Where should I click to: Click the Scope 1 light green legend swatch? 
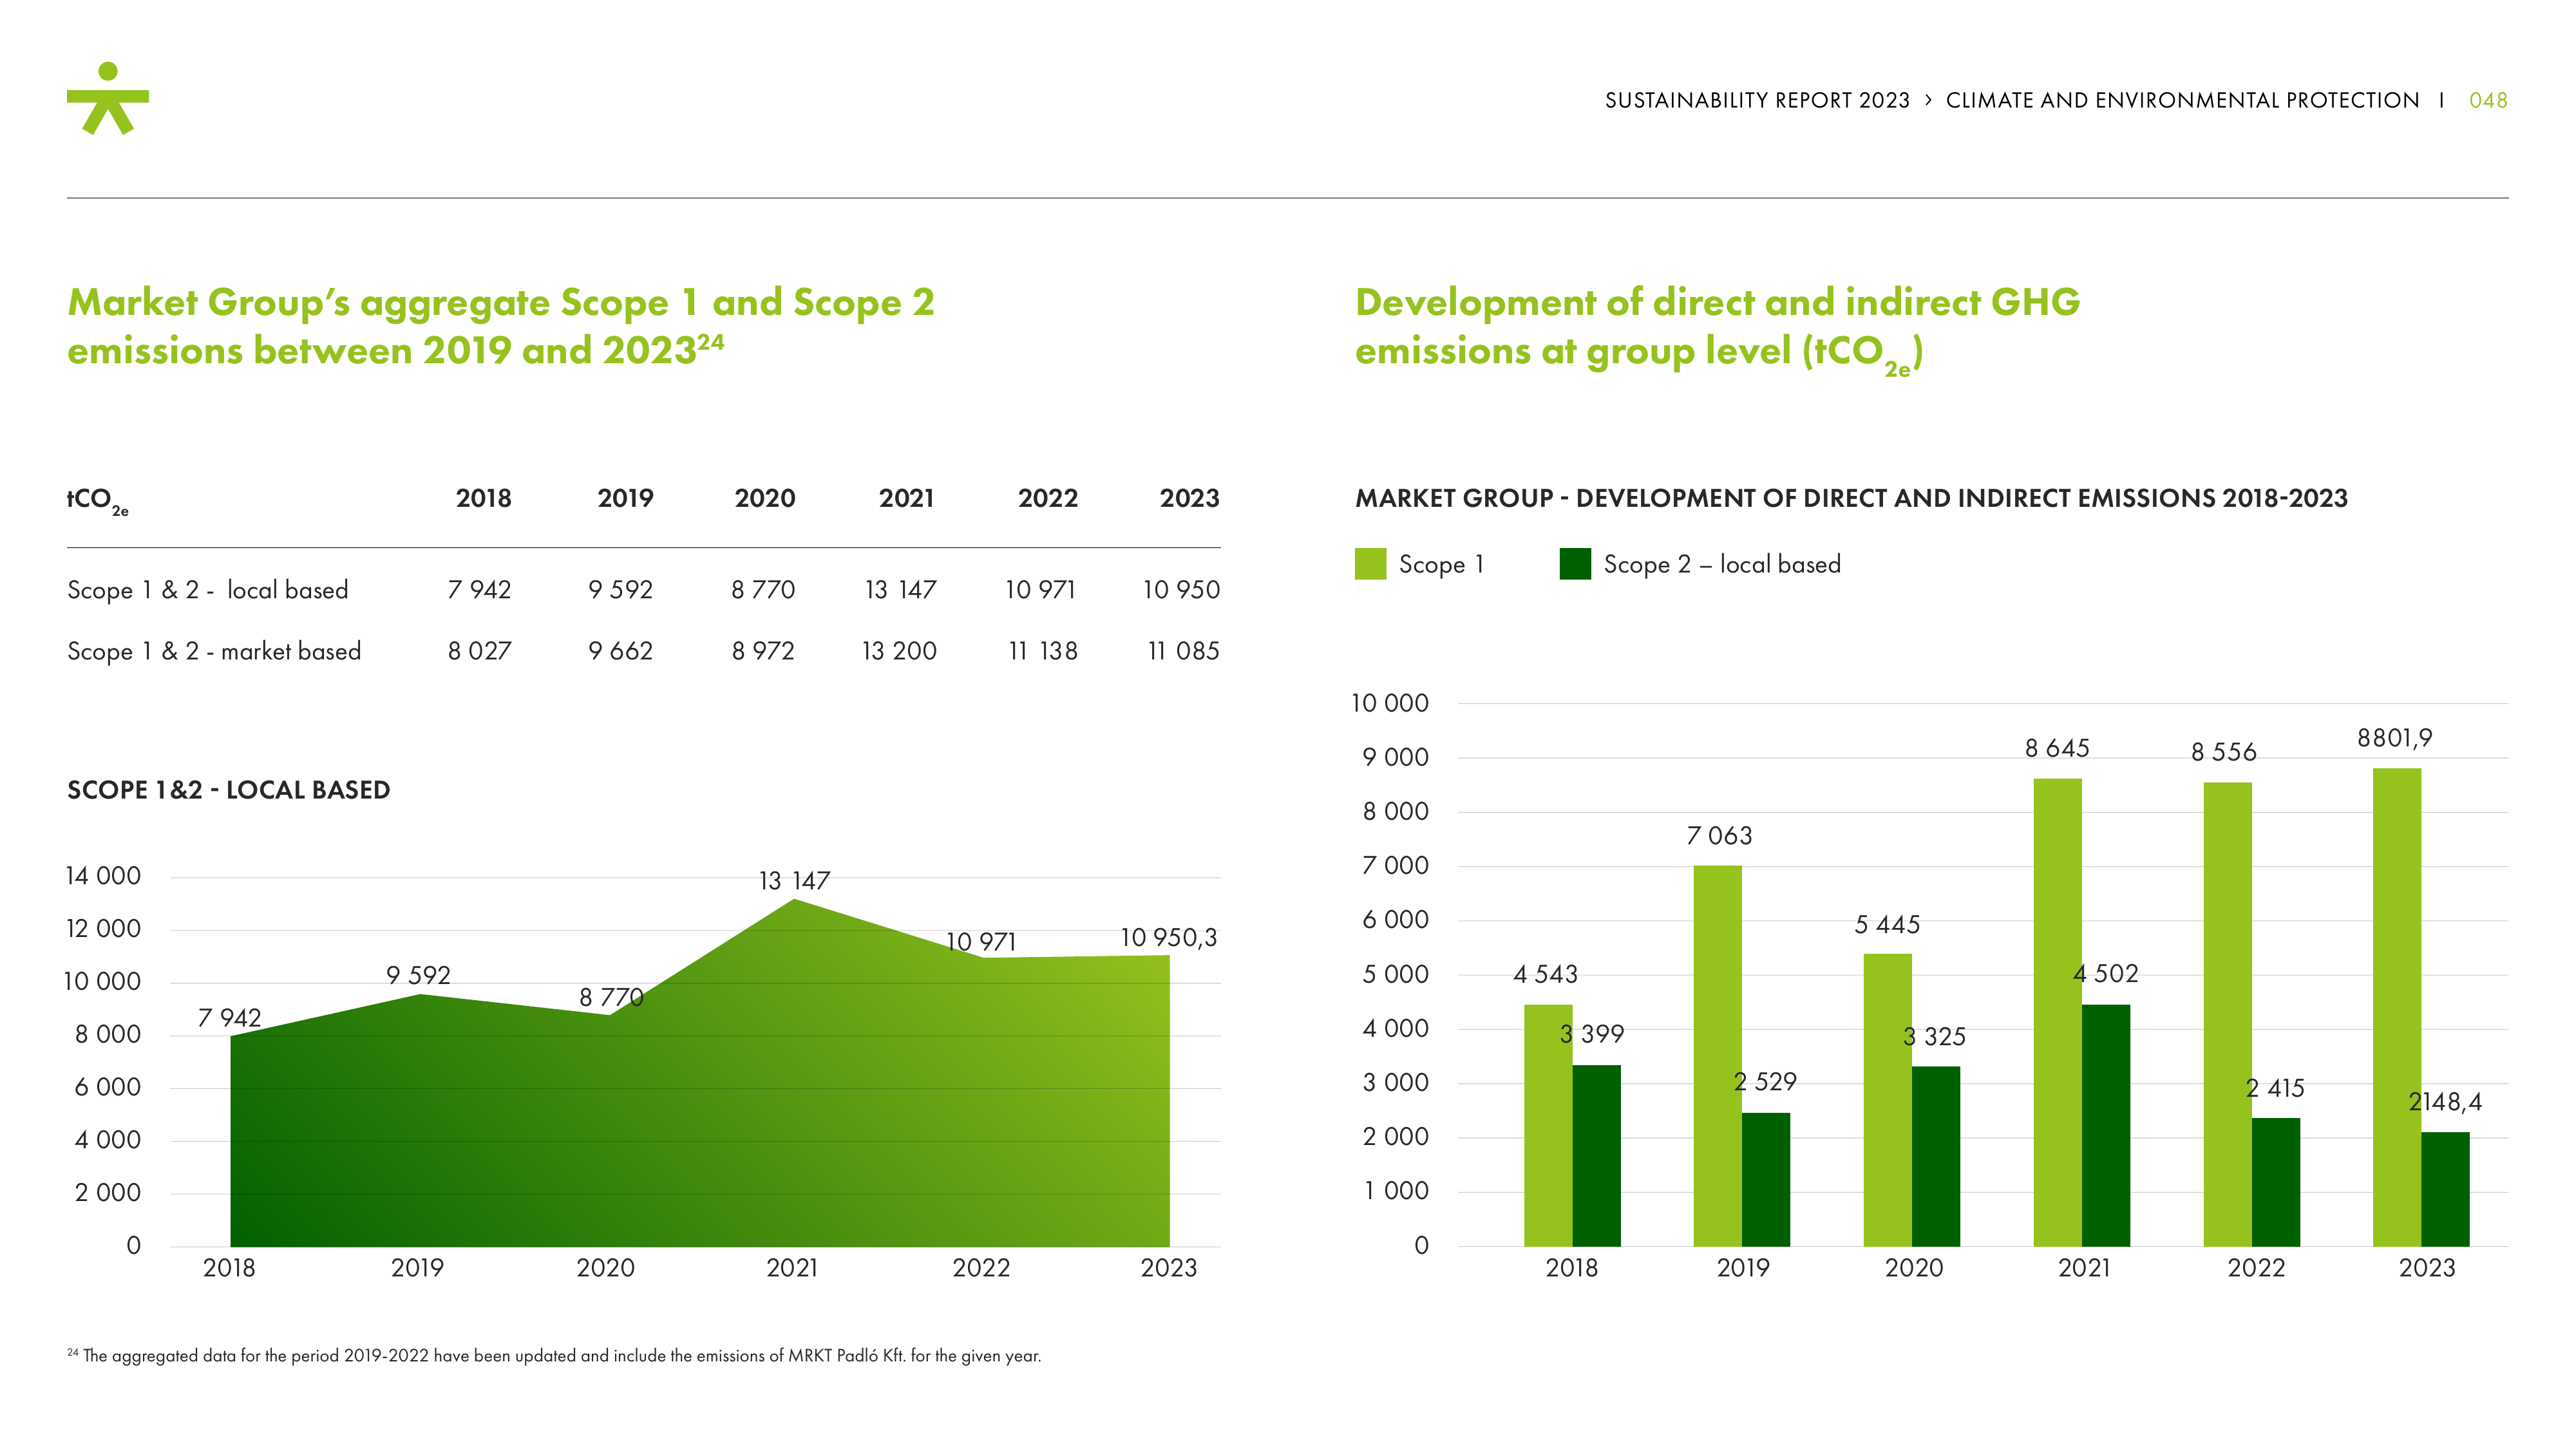point(1370,564)
